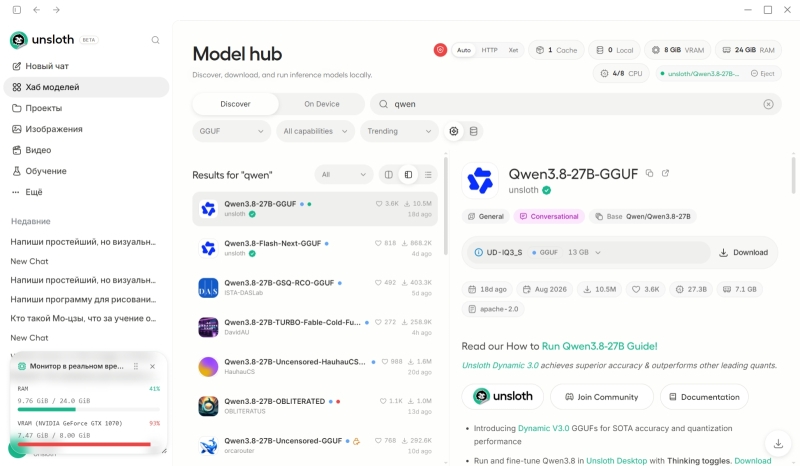Open sidebar search magnifier icon

tap(156, 40)
